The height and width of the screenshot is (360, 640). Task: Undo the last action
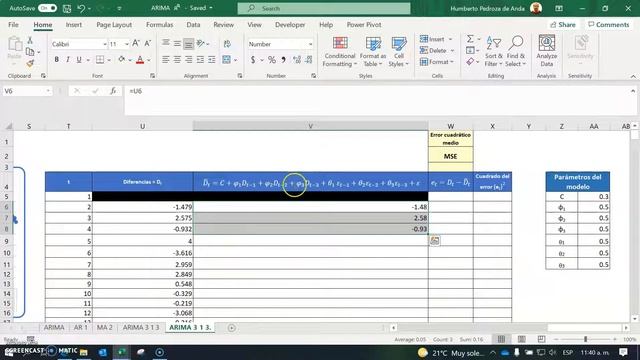[81, 8]
